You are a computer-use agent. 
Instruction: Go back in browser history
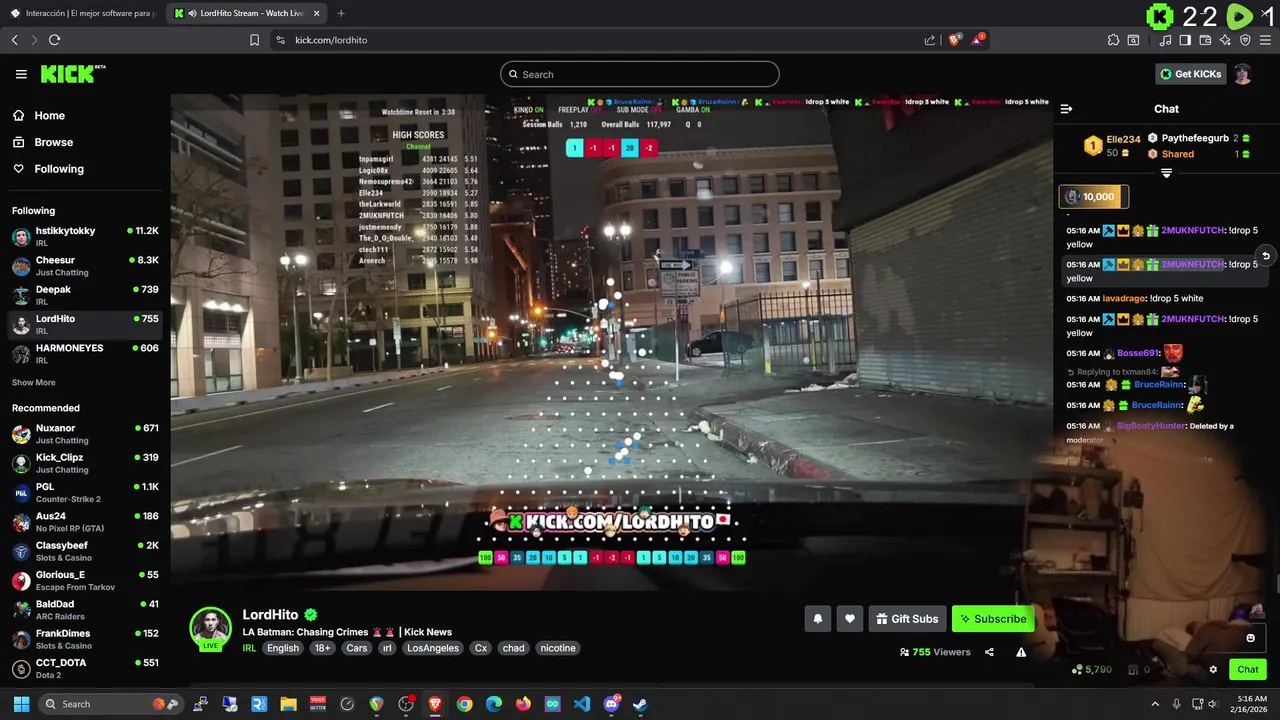click(x=15, y=40)
